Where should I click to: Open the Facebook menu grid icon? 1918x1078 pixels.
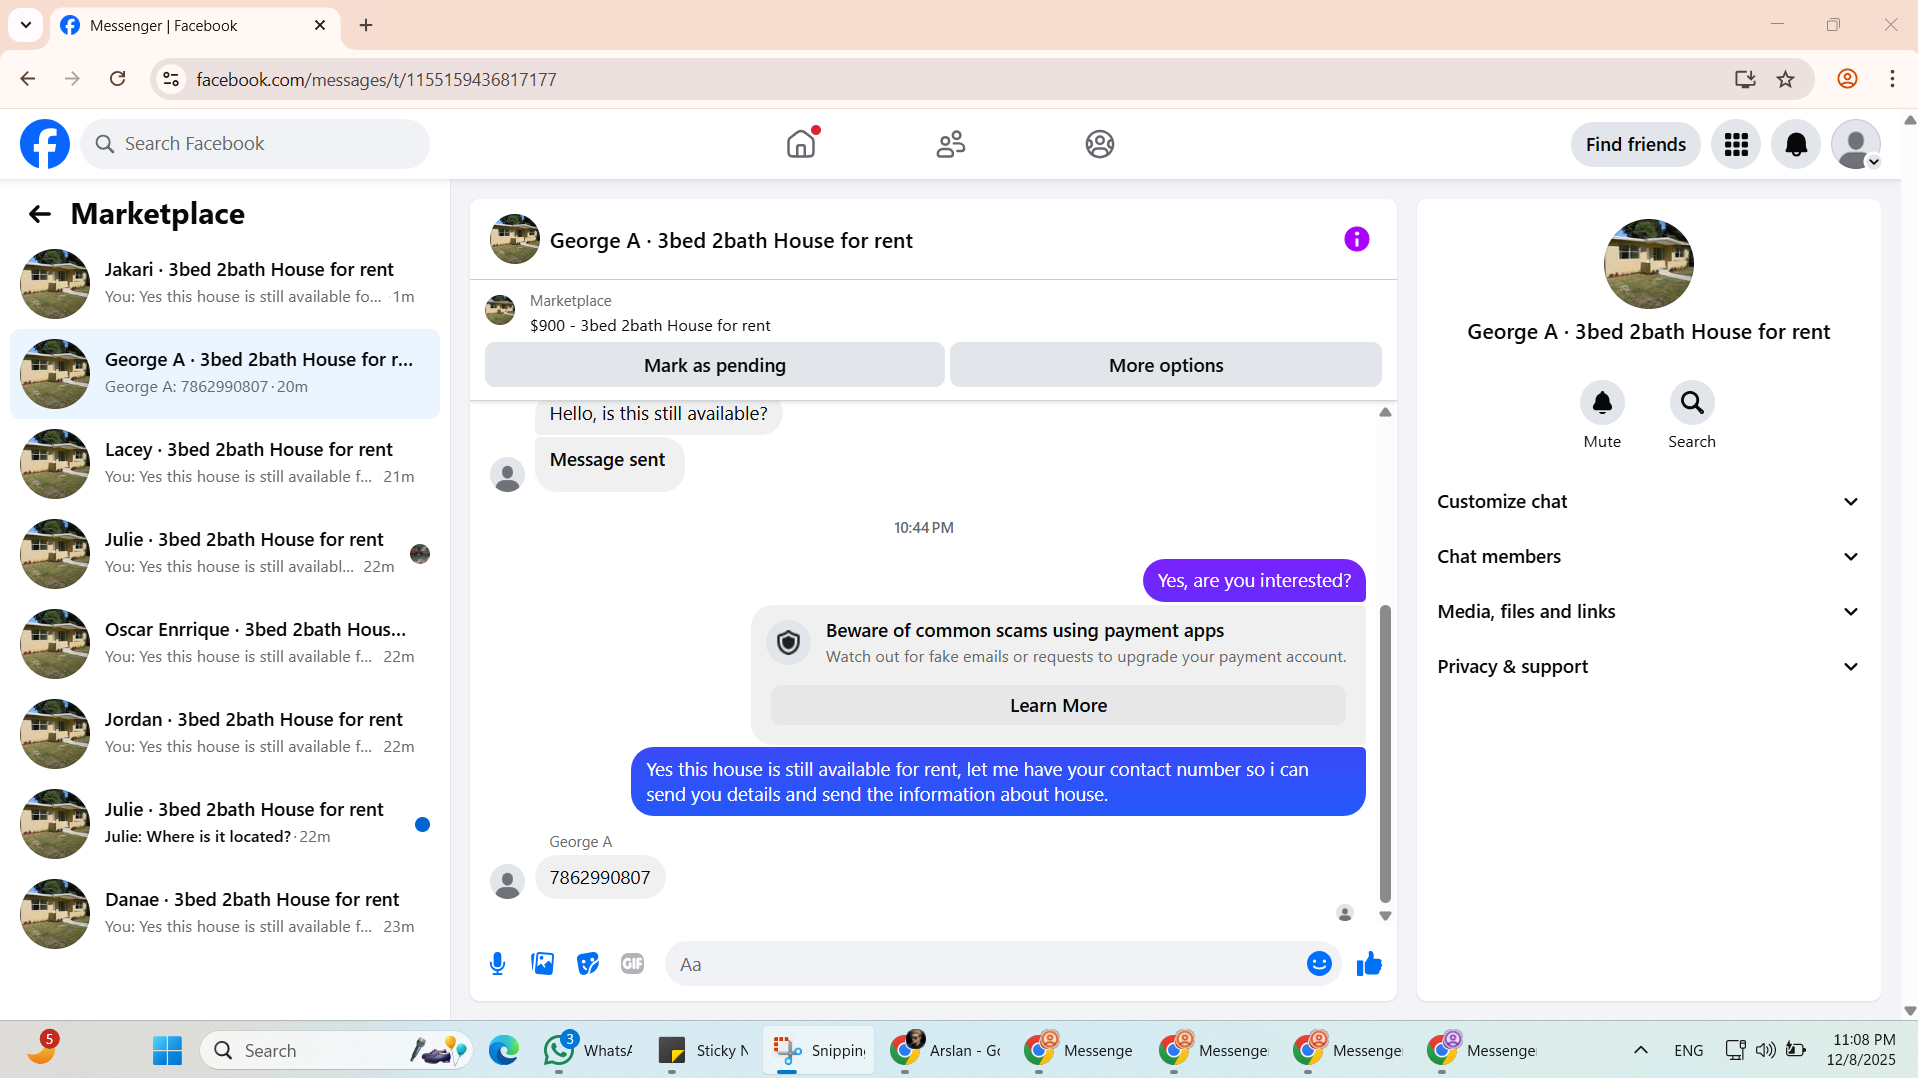coord(1736,145)
